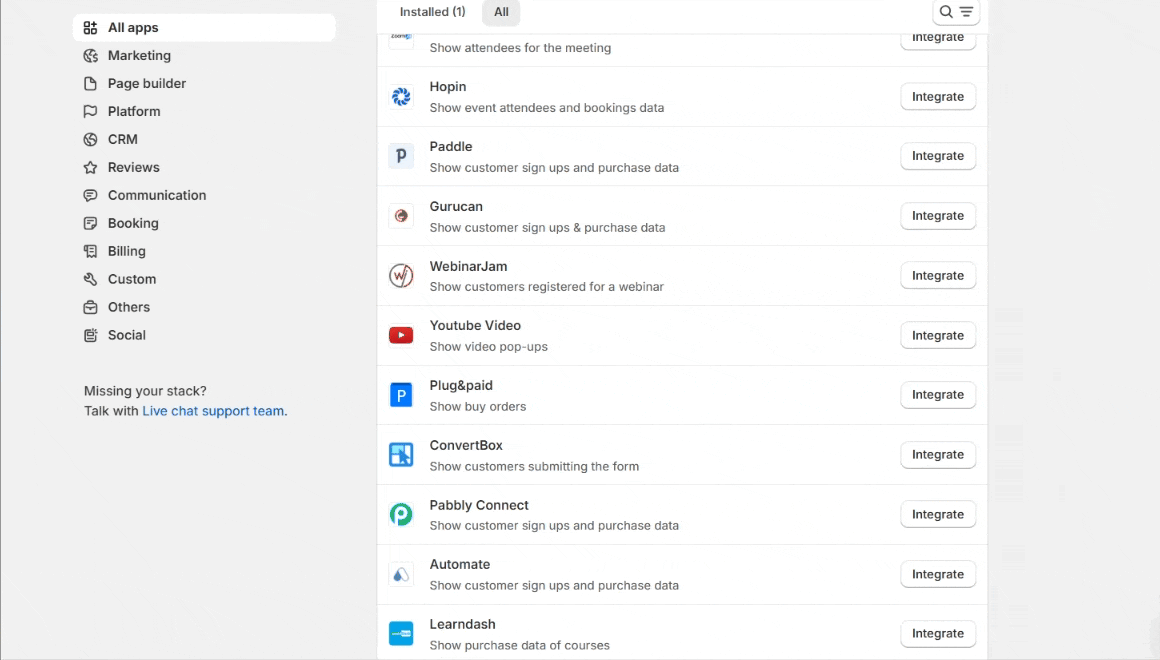Click the ConvertBox logo icon
Screen dimensions: 1160x660
coord(401,455)
